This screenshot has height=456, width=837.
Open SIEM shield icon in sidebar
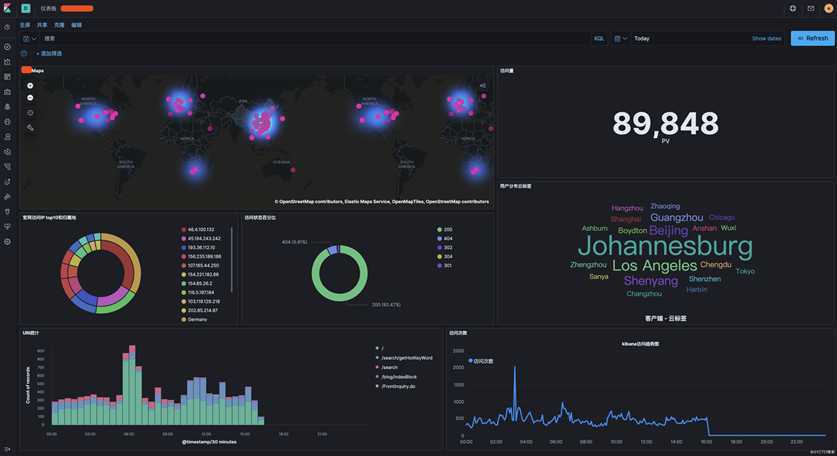pos(7,196)
